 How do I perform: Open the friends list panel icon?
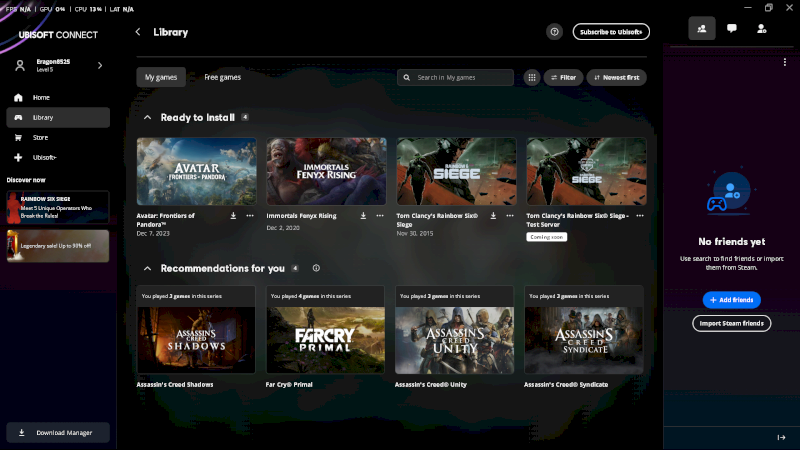tap(702, 29)
